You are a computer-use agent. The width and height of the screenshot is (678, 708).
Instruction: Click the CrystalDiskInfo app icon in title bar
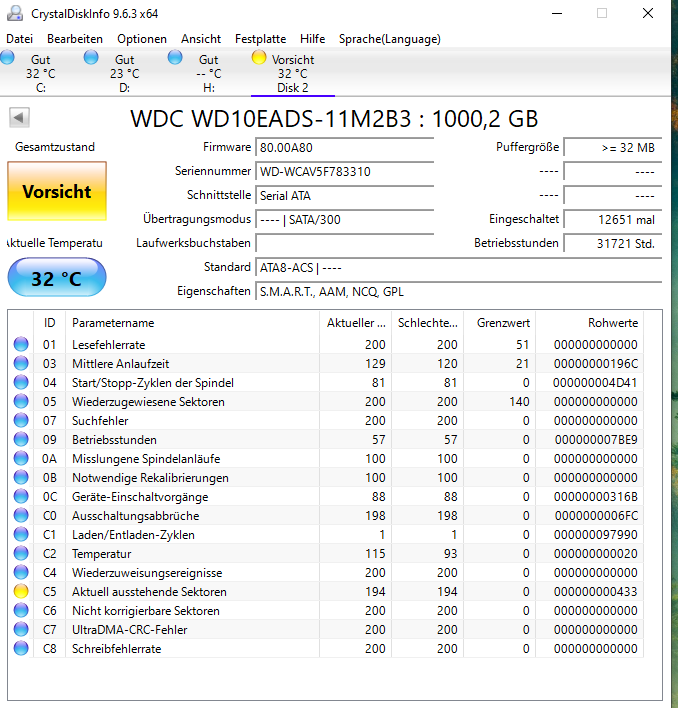(14, 13)
